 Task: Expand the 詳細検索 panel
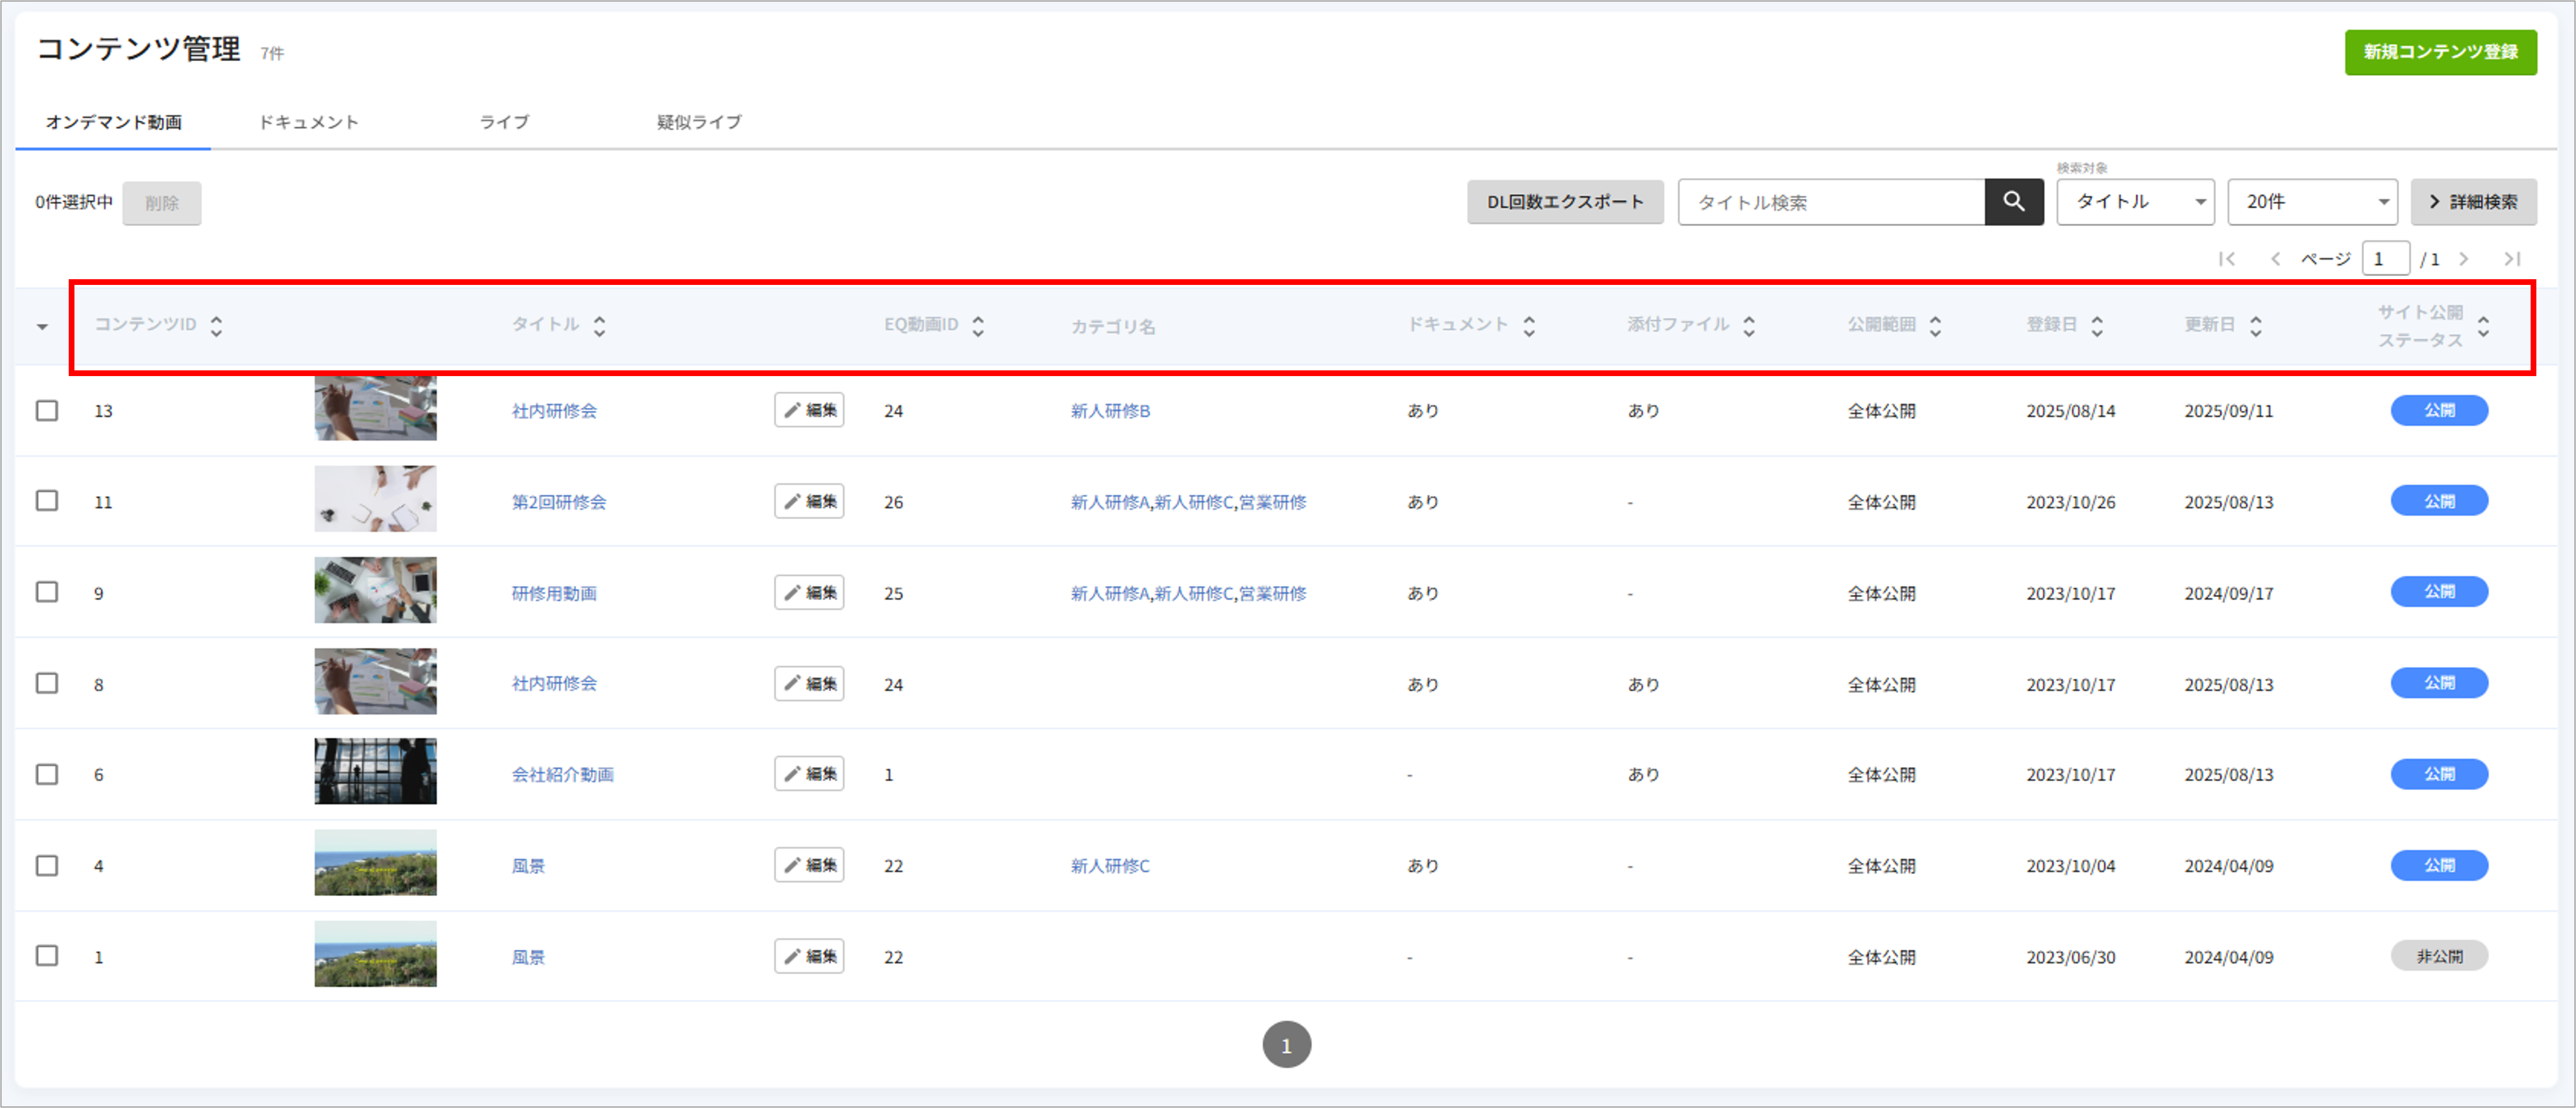pyautogui.click(x=2473, y=202)
